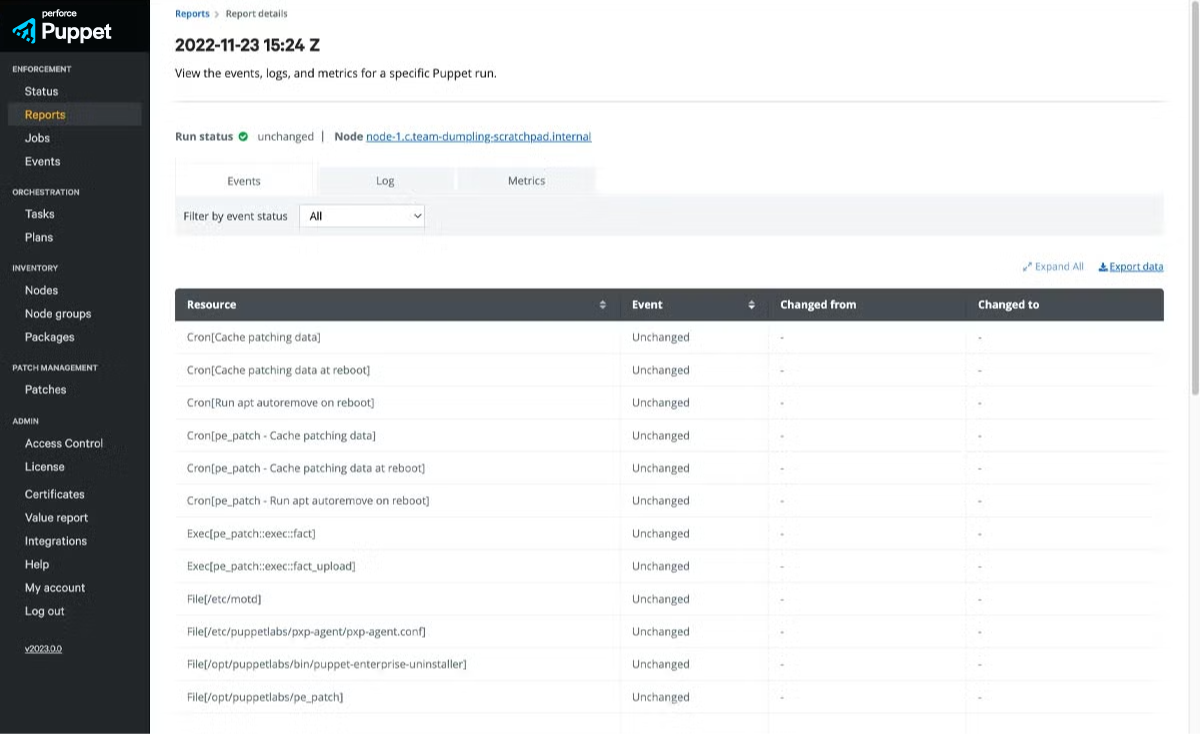Switch to the Metrics tab

(527, 180)
